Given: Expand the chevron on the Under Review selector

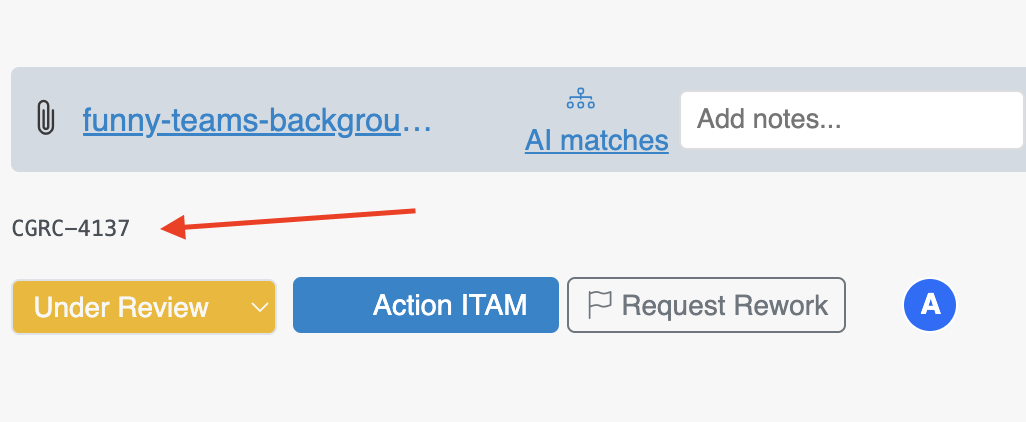Looking at the screenshot, I should (x=260, y=307).
